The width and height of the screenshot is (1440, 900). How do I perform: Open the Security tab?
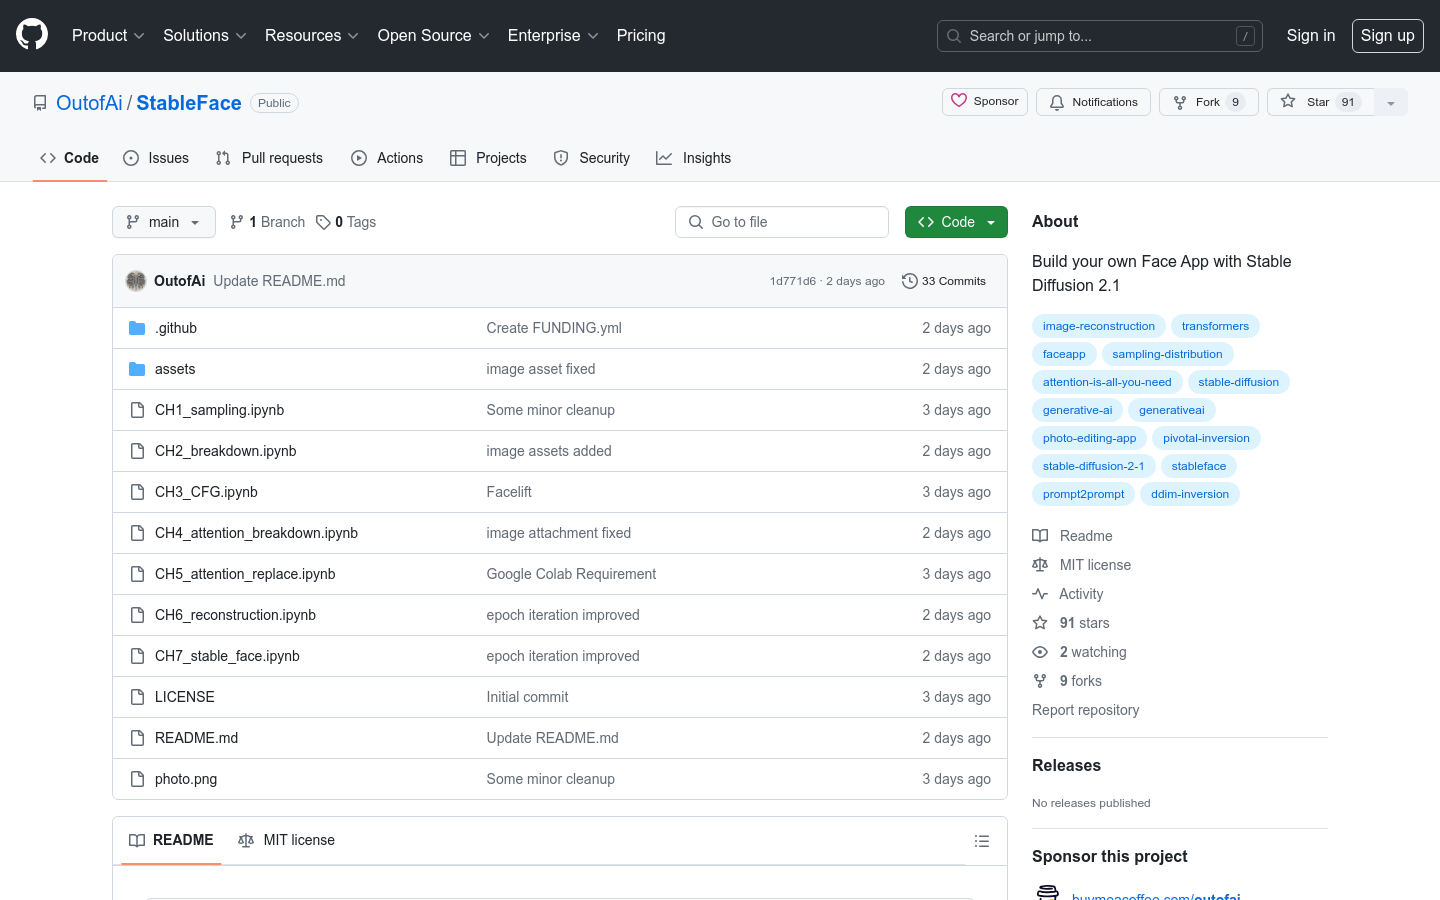click(x=592, y=158)
